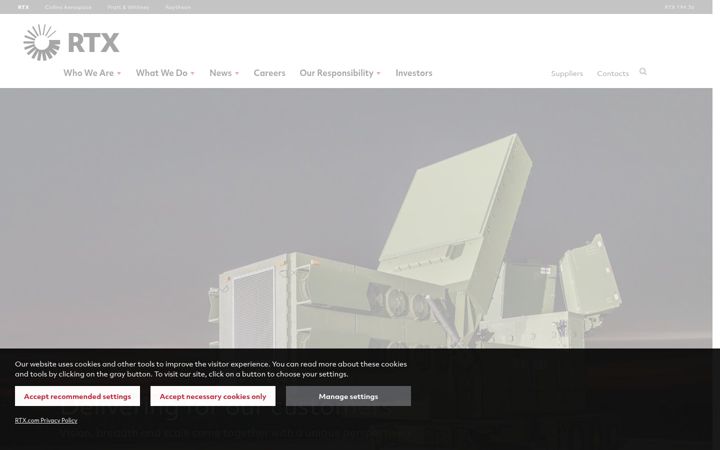Open Manage settings for cookies
Viewport: 720px width, 450px height.
tap(348, 396)
